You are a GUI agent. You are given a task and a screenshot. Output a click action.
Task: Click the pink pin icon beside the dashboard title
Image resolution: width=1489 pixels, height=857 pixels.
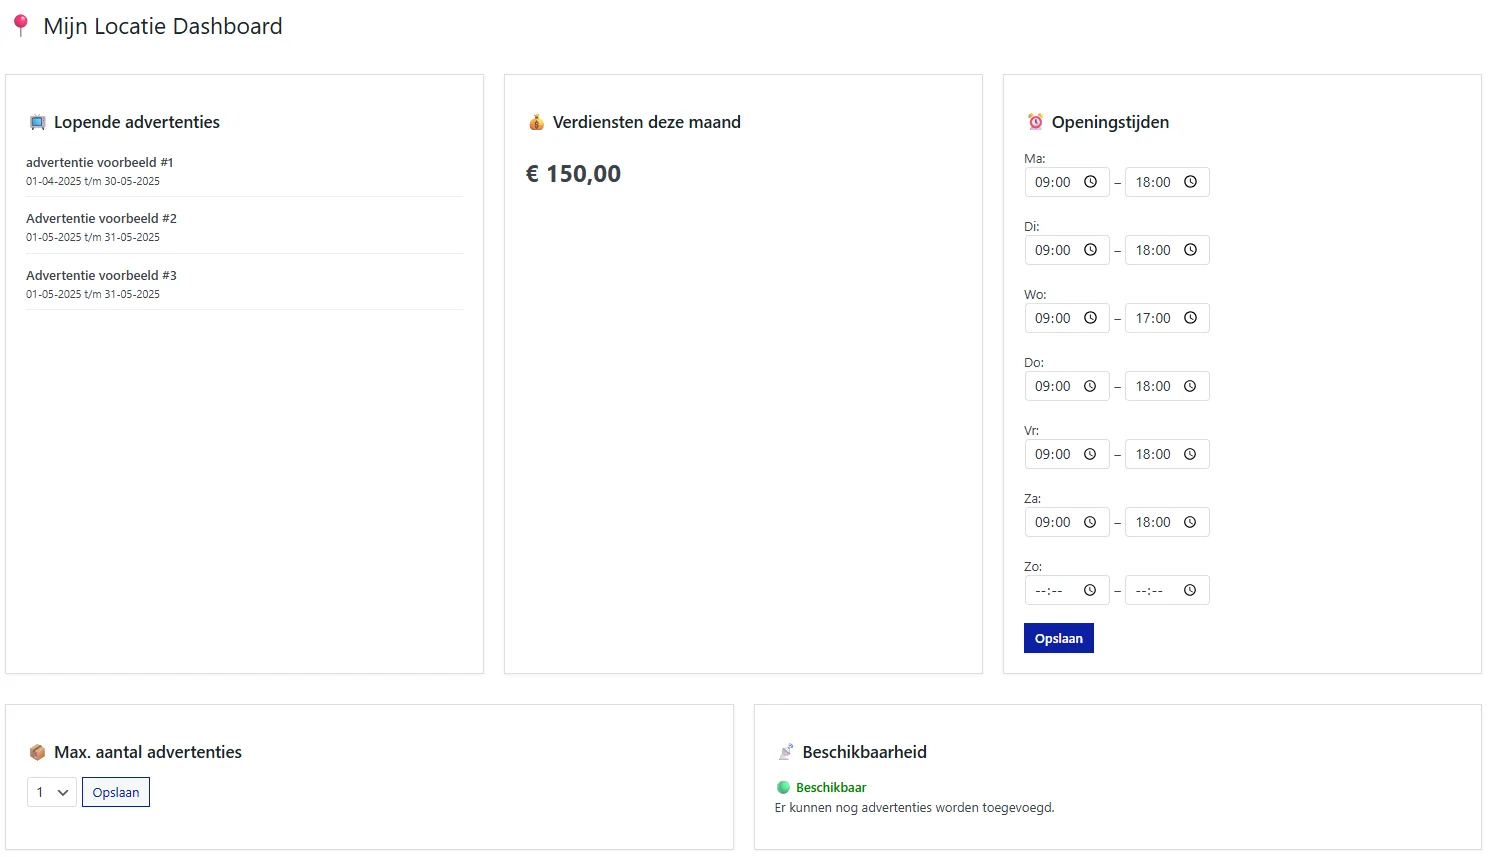point(20,26)
